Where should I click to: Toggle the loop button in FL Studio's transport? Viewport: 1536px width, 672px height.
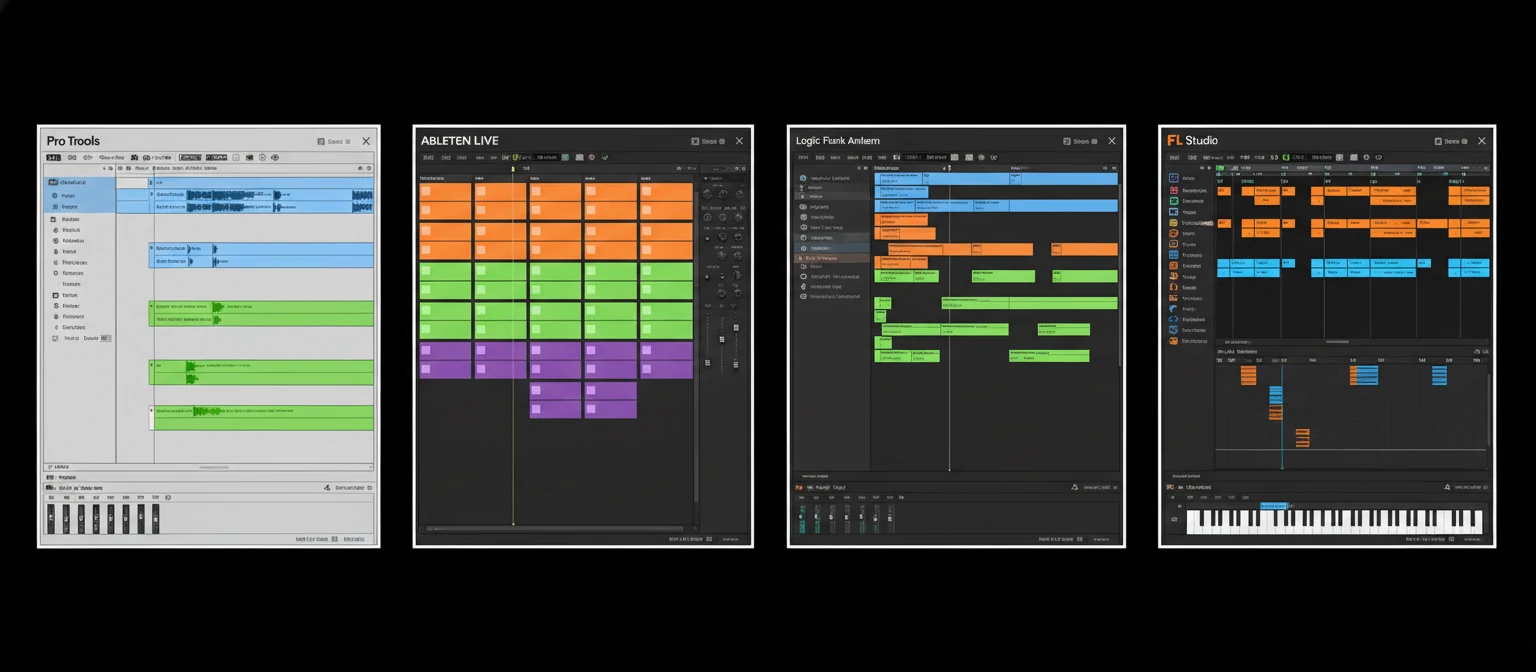[x=1379, y=157]
